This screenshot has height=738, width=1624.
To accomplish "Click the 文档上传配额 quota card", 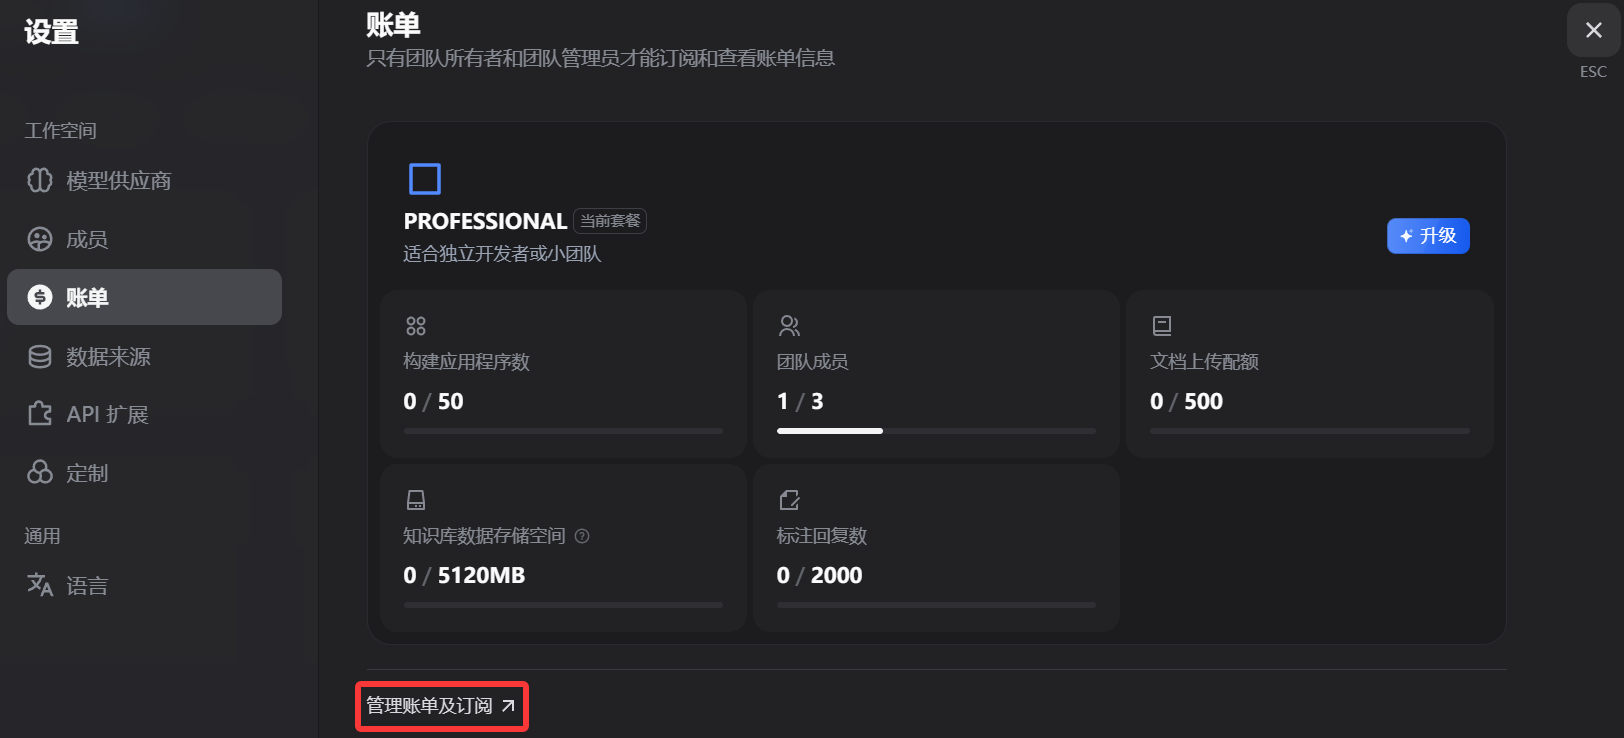I will [x=1309, y=374].
